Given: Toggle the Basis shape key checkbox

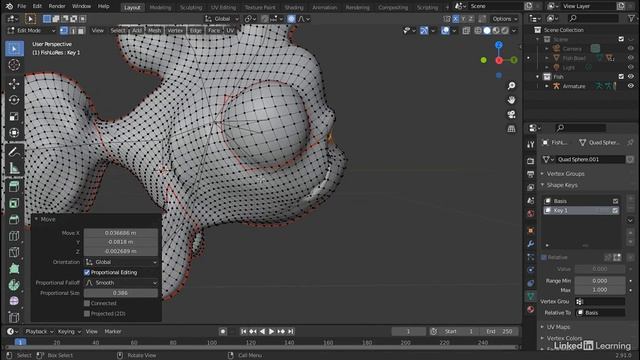Looking at the screenshot, I should [615, 201].
